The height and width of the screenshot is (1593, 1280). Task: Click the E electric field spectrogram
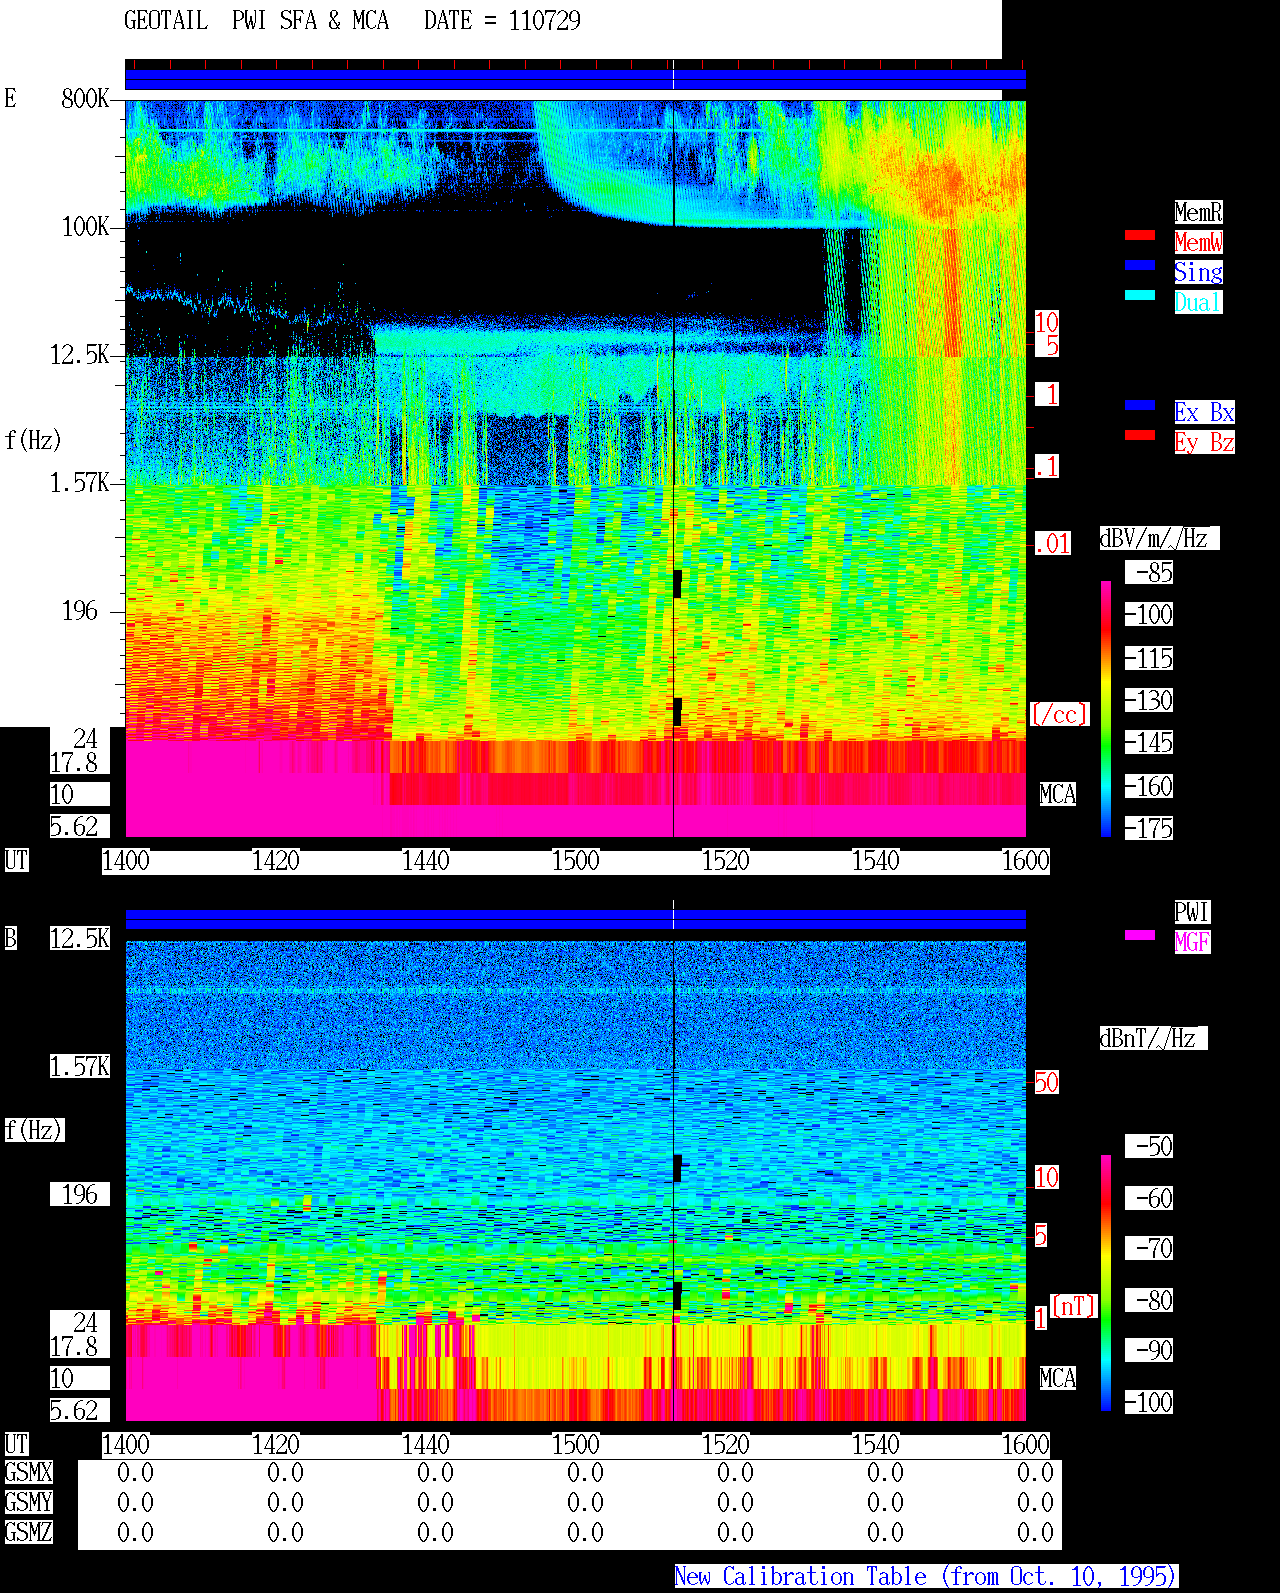(x=575, y=468)
